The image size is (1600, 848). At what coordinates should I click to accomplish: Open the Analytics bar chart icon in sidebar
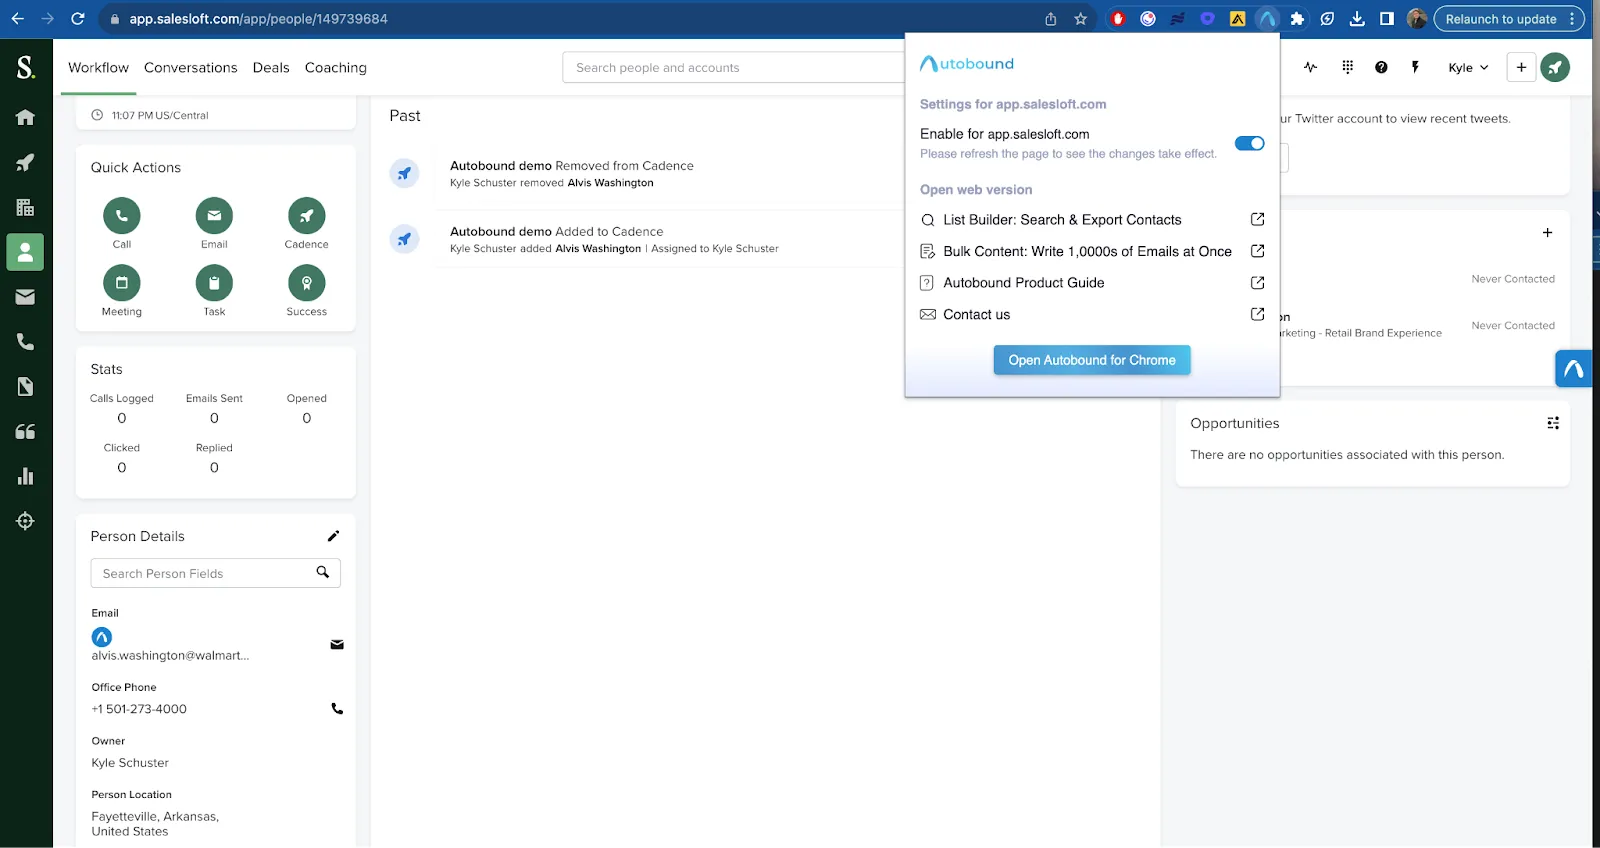[26, 476]
